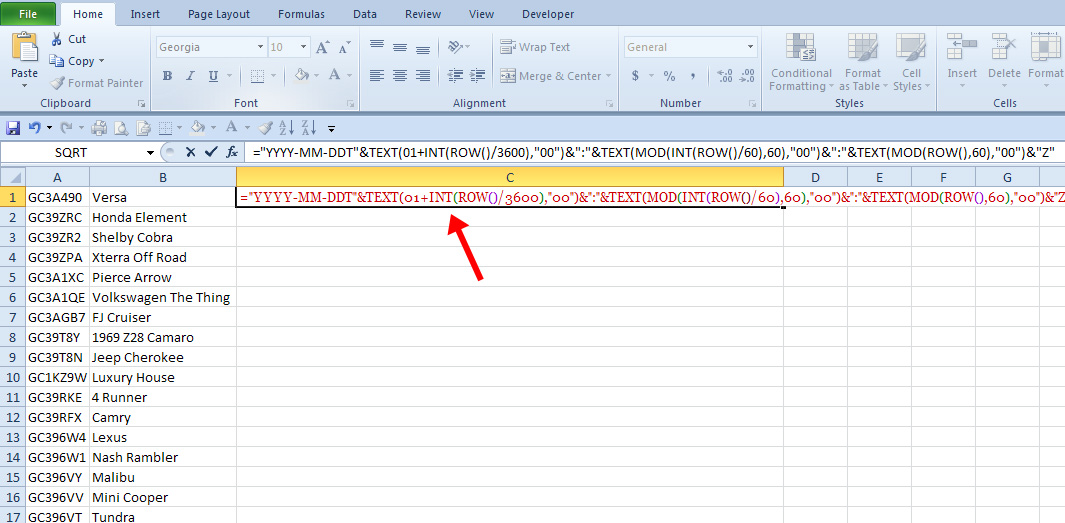Increase Decimal icon in Number group

click(725, 76)
